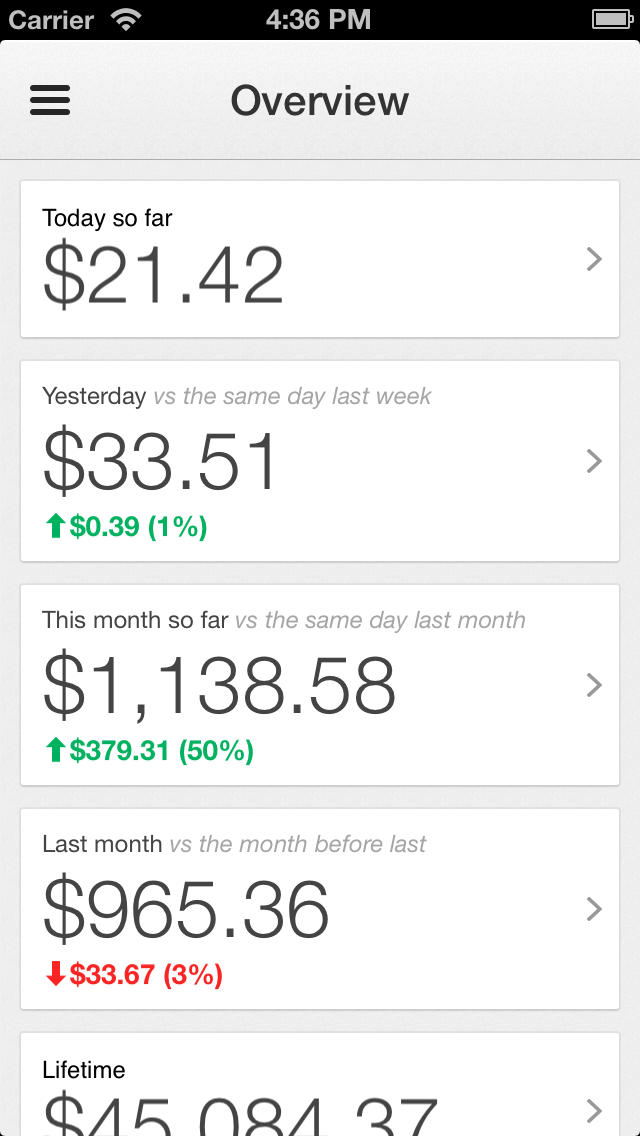Tap the Overview title
Screen dimensions: 640x1136
(320, 101)
